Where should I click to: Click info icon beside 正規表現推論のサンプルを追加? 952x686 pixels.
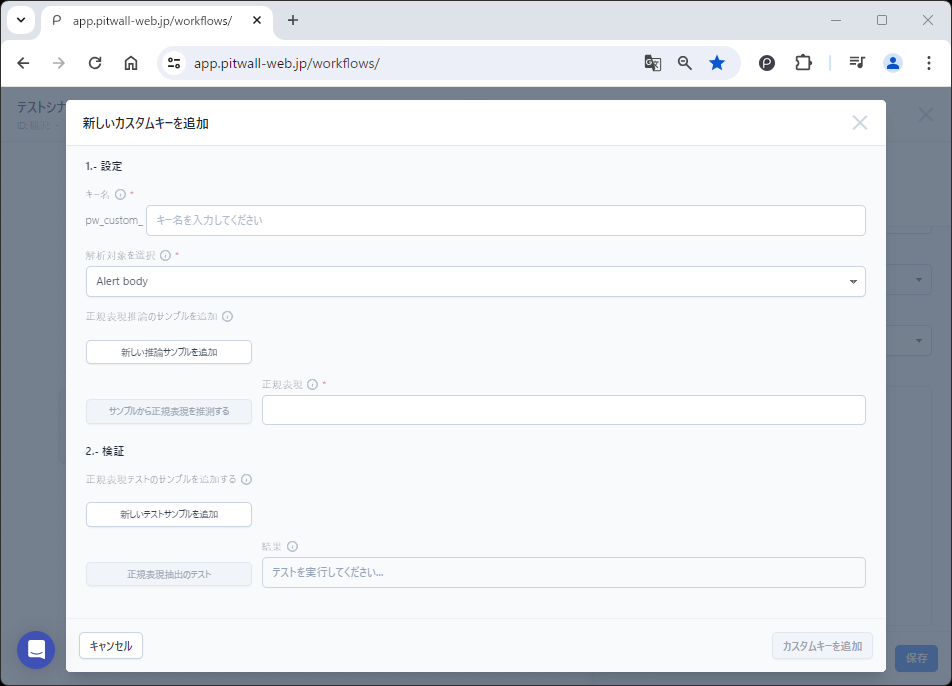(227, 317)
